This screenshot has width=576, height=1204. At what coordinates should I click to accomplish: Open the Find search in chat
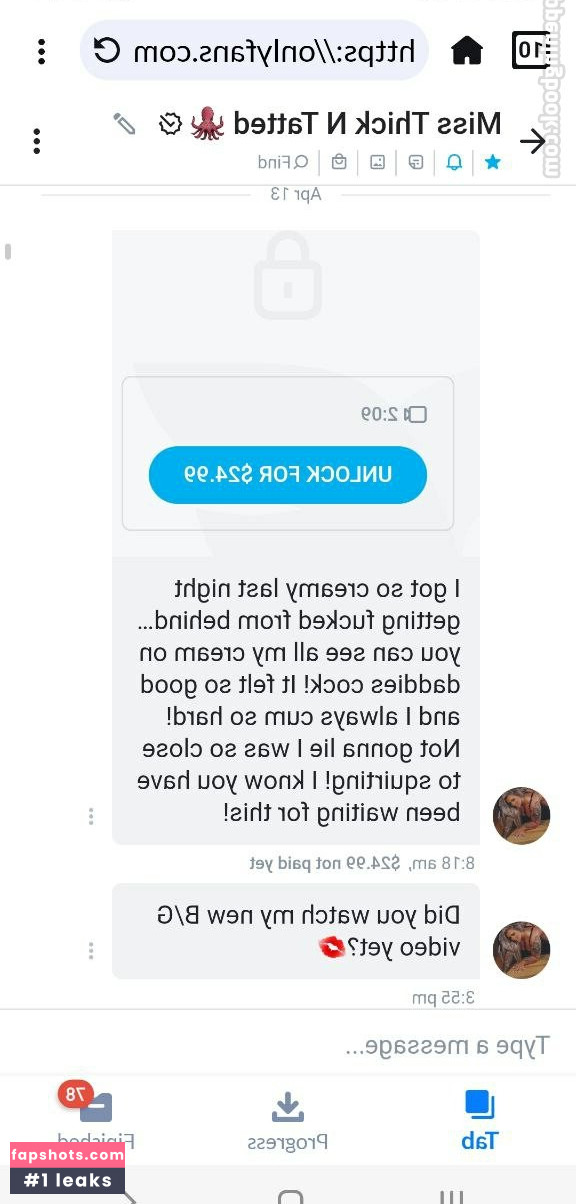pyautogui.click(x=283, y=162)
